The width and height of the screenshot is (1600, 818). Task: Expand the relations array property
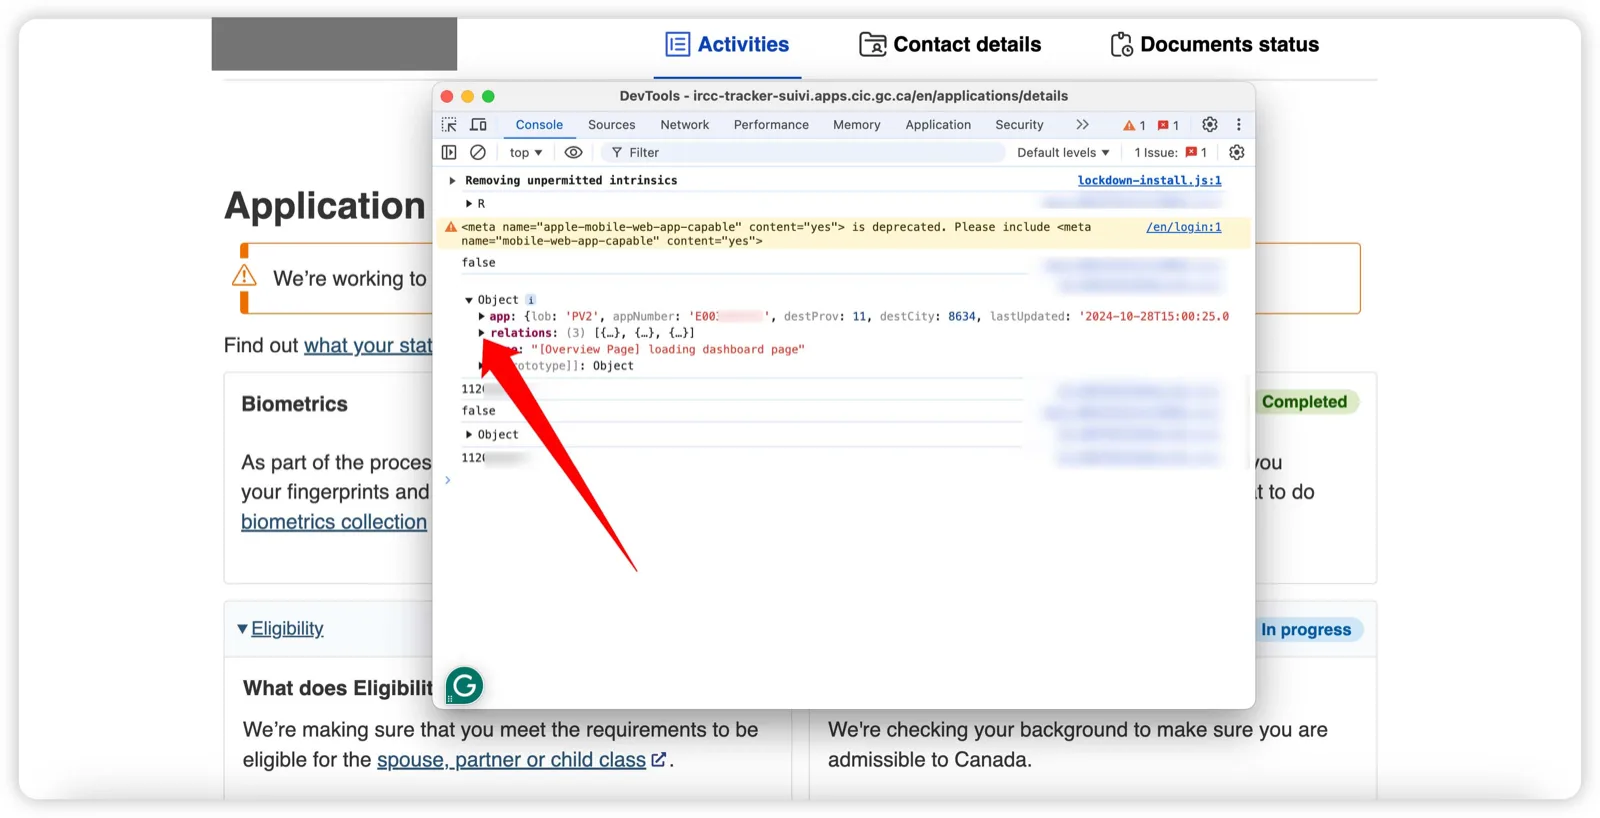coord(481,333)
